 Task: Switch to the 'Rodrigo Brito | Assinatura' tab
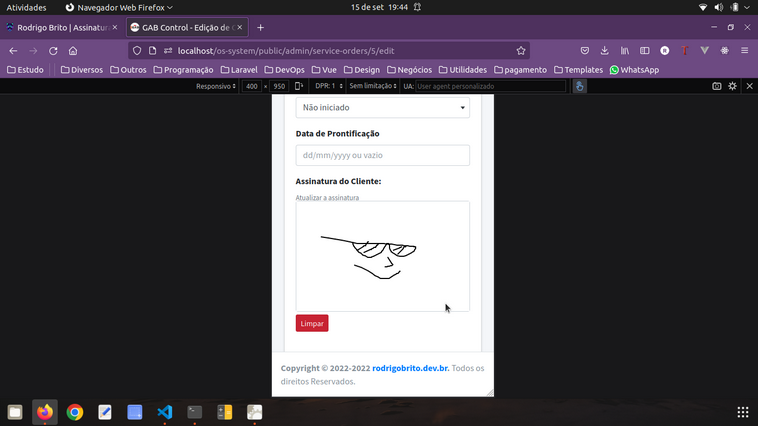tap(66, 27)
